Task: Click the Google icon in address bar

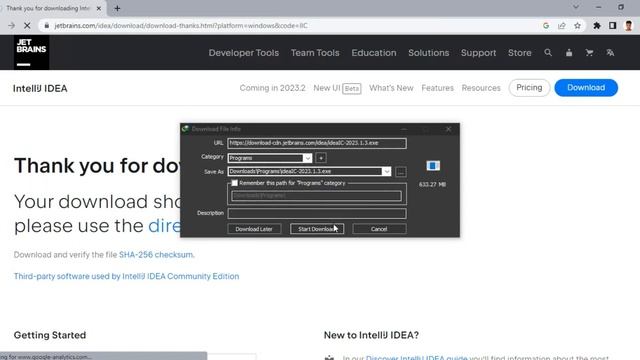Action: click(x=546, y=26)
